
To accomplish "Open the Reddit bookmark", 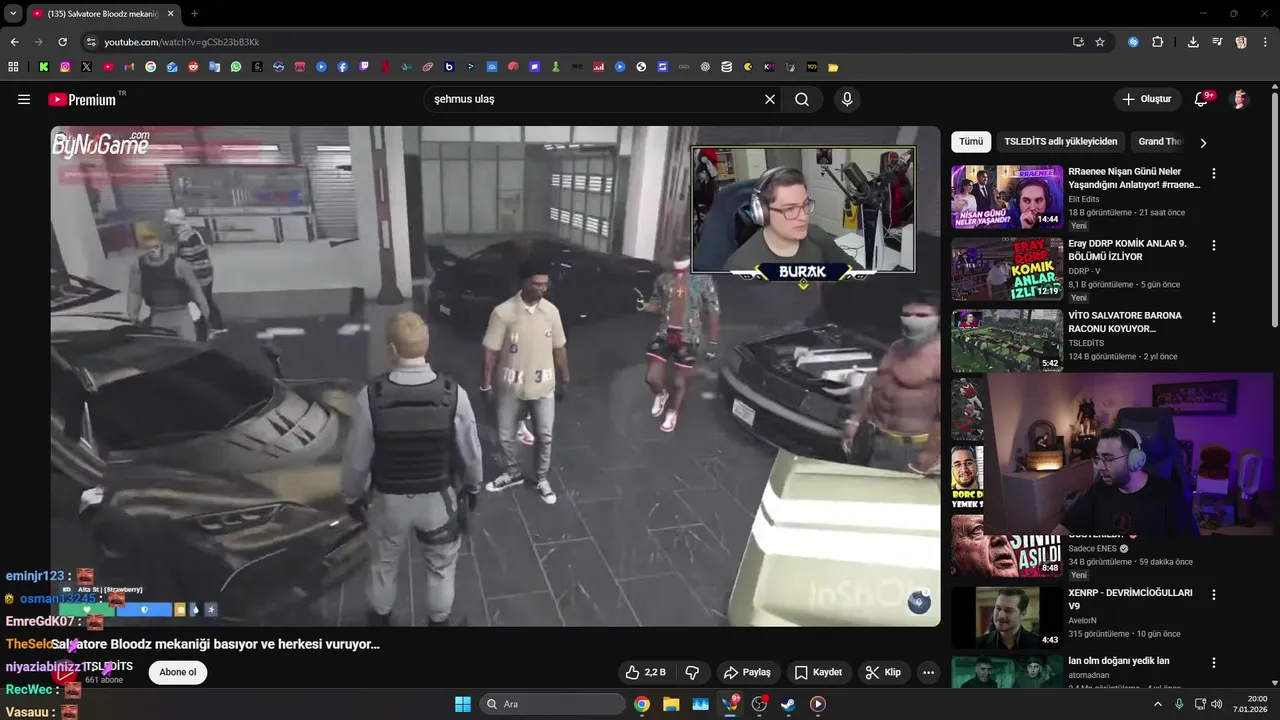I will 193,67.
